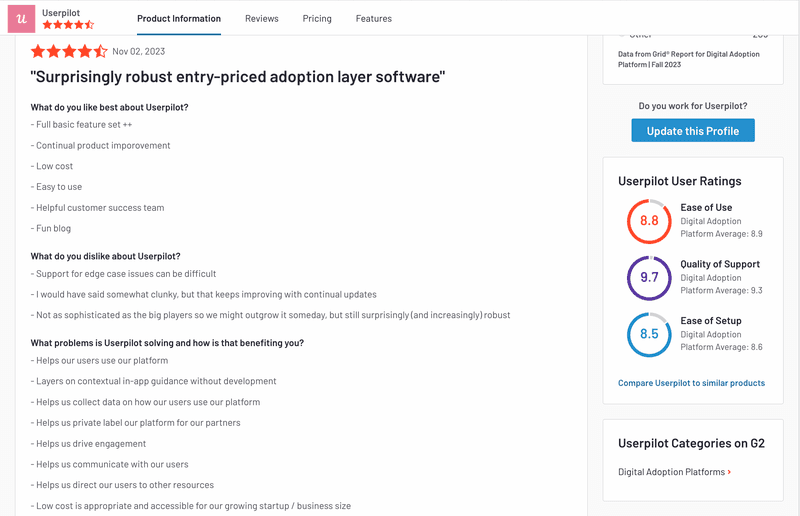Click the Userpilot User Ratings heading
Viewport: 800px width, 516px height.
tap(680, 182)
